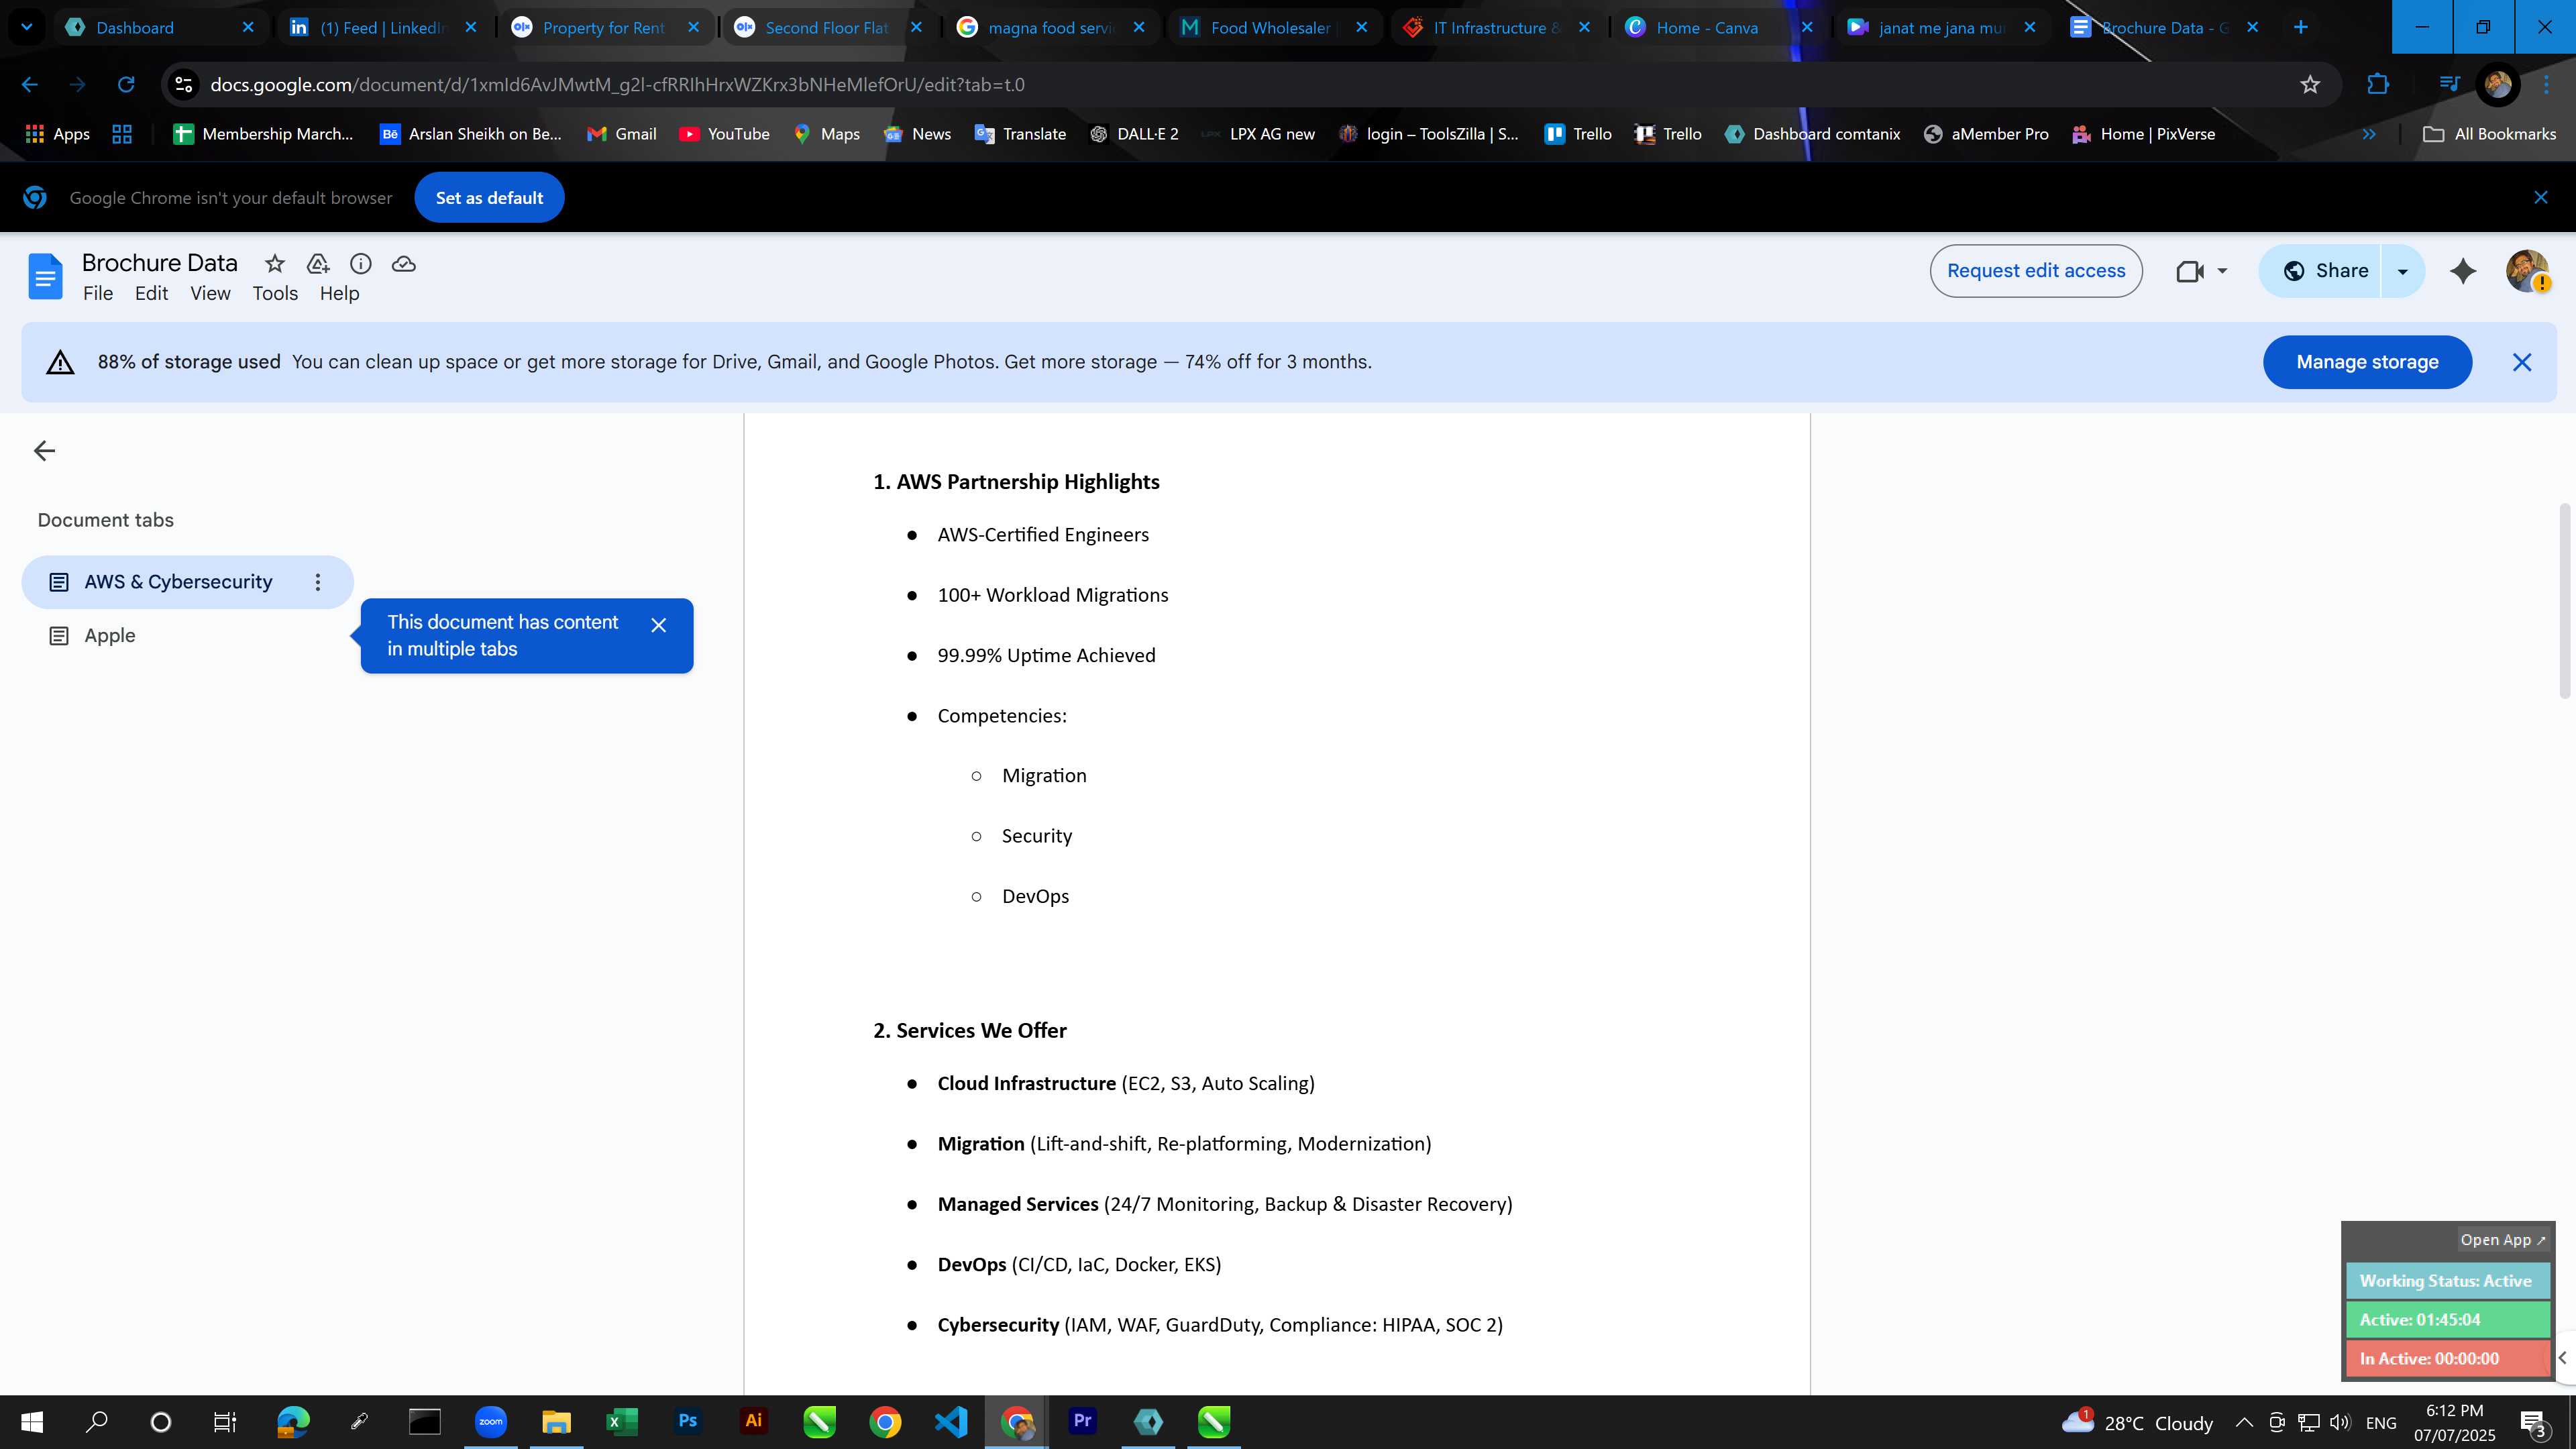Open Excel from the taskbar

coord(622,1422)
